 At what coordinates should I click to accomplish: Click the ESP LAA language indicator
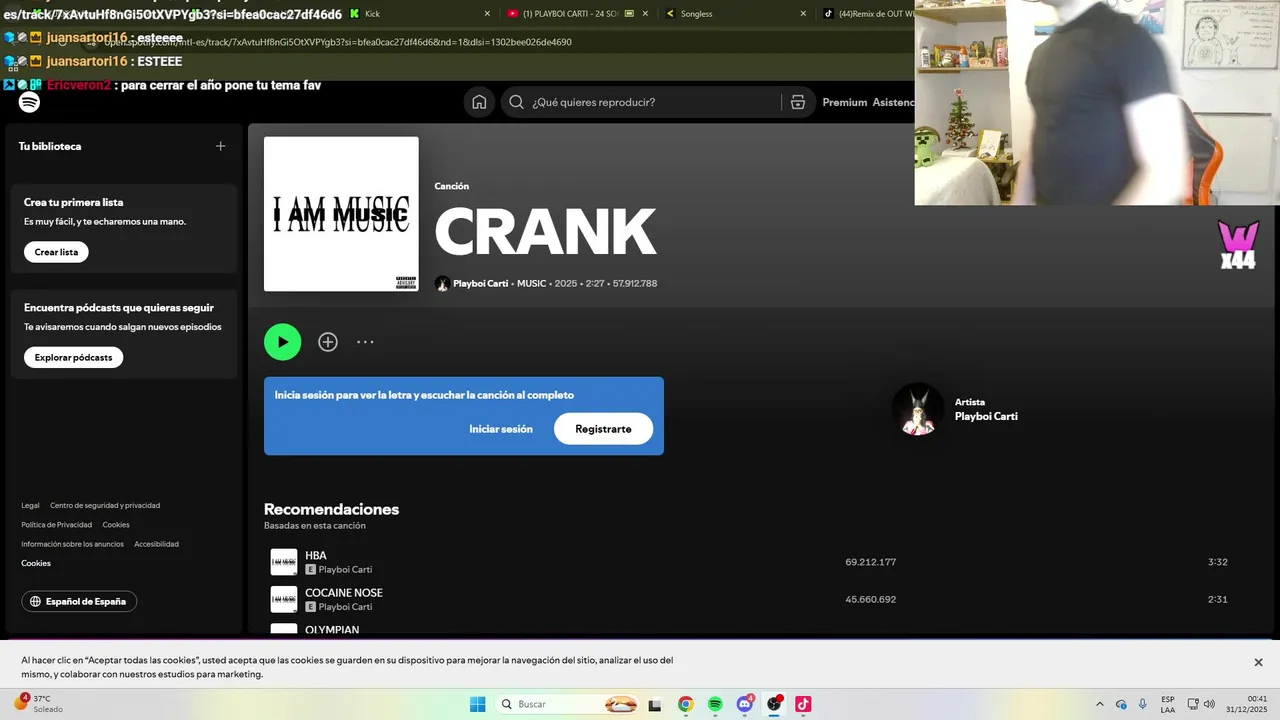click(x=1168, y=704)
